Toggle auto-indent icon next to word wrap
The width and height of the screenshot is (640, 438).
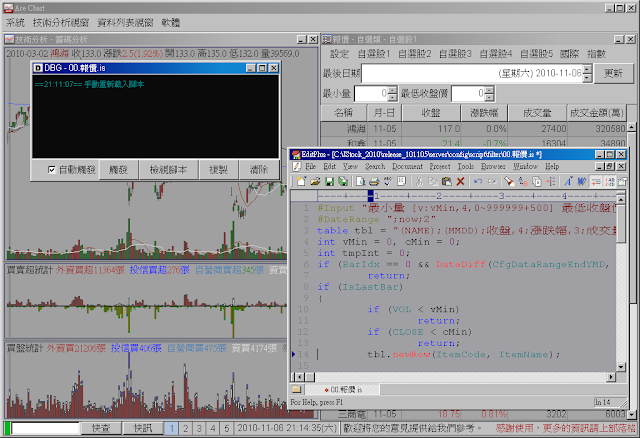coord(596,181)
